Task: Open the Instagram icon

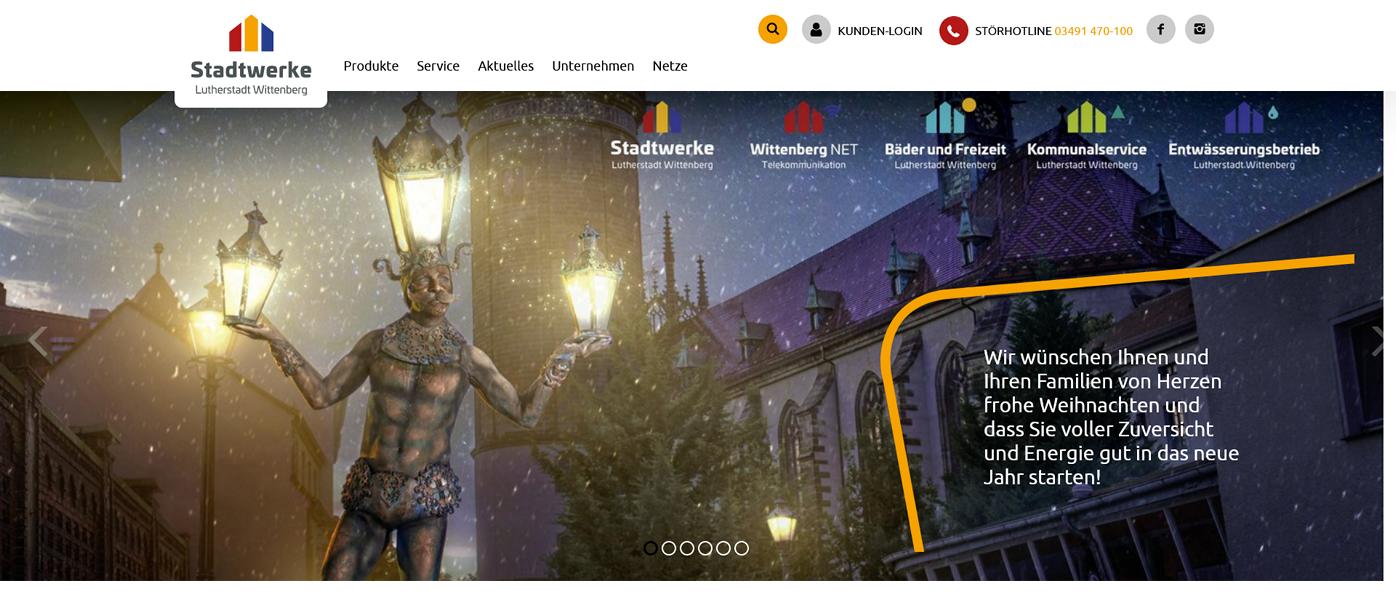Action: pos(1199,29)
